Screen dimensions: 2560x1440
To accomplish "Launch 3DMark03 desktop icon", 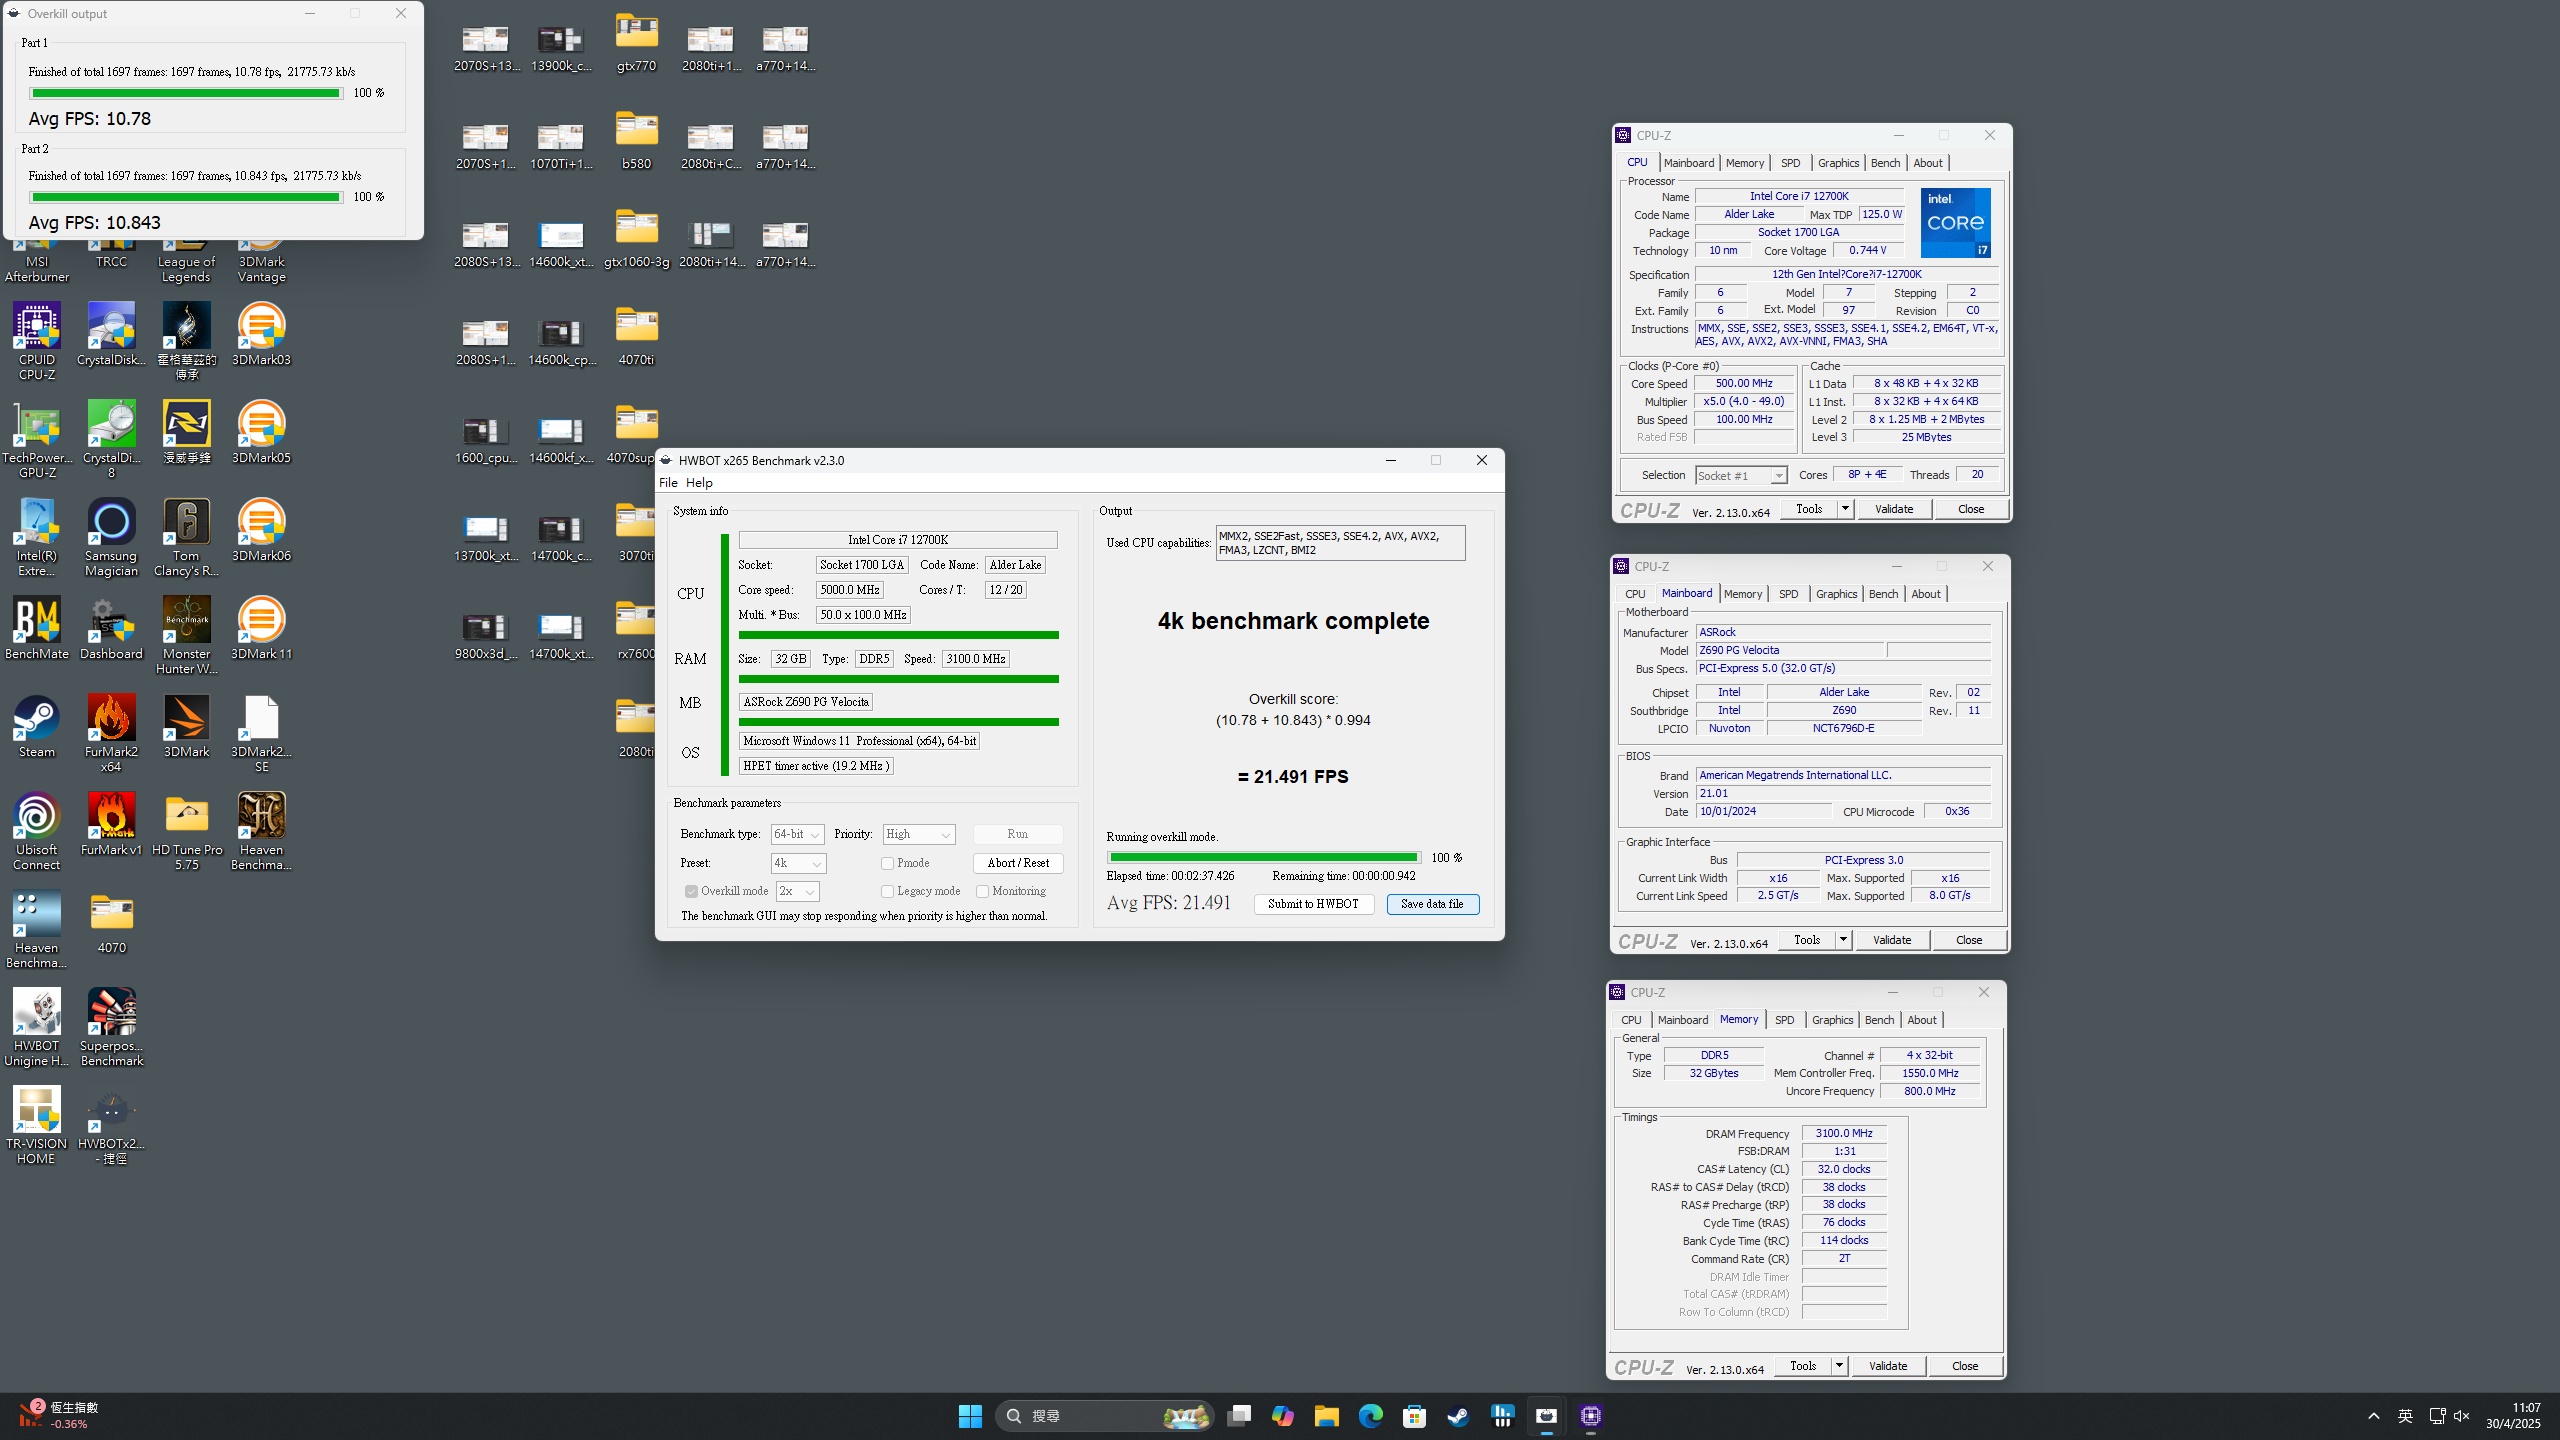I will (x=261, y=334).
